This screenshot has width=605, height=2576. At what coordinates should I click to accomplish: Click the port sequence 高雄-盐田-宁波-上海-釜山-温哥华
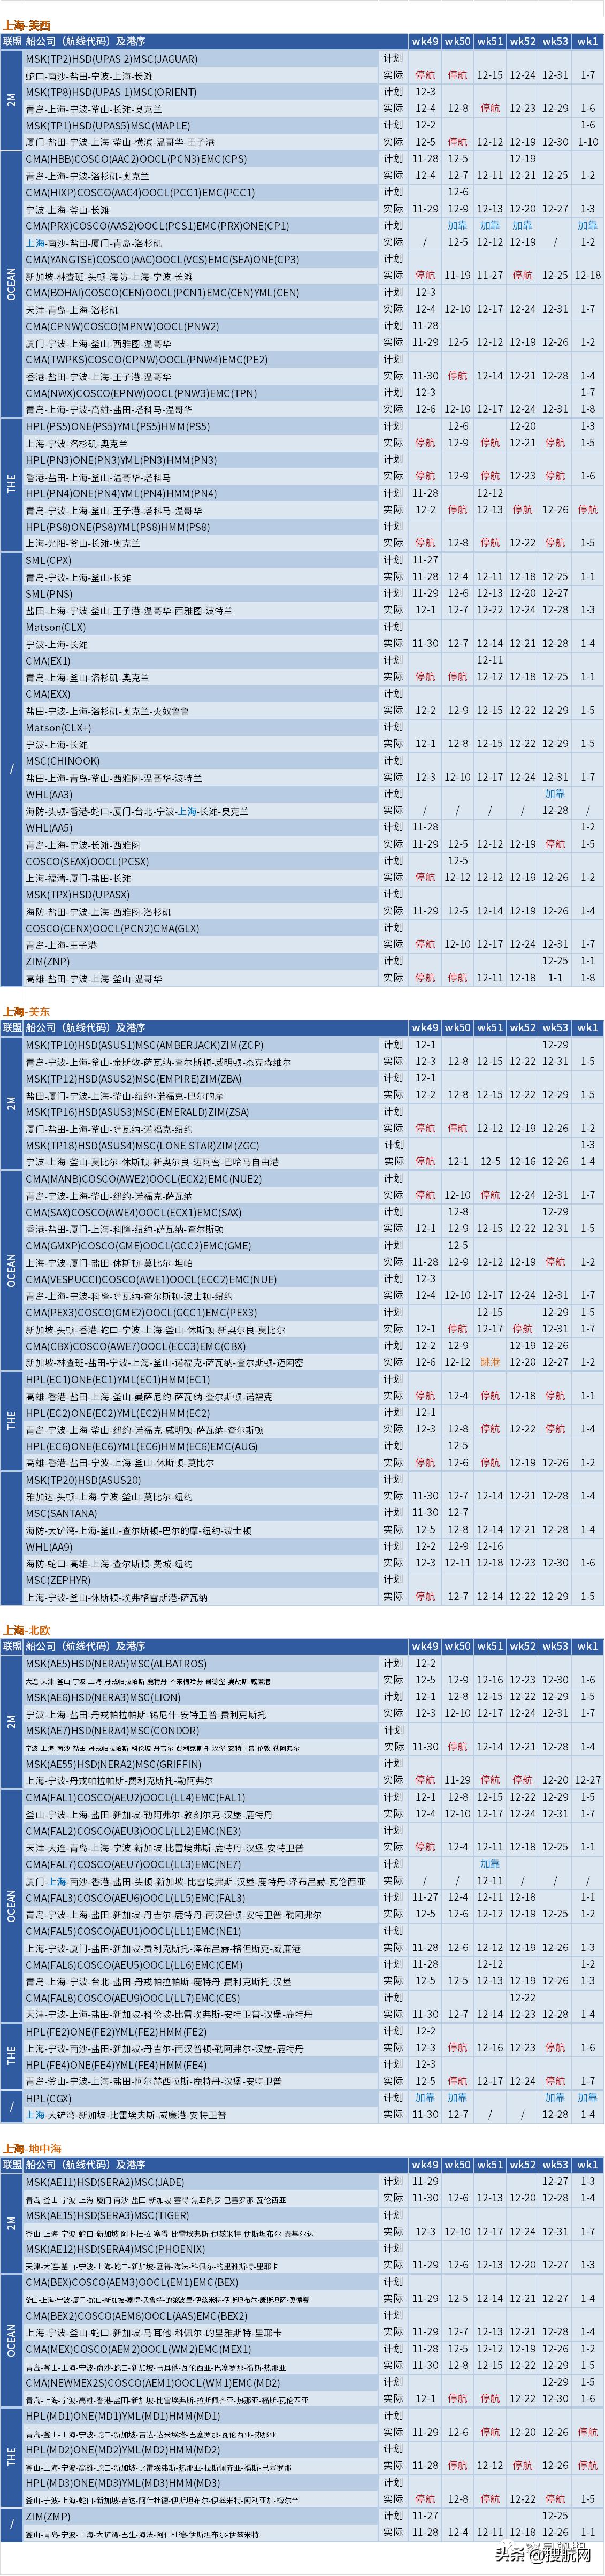coord(94,978)
